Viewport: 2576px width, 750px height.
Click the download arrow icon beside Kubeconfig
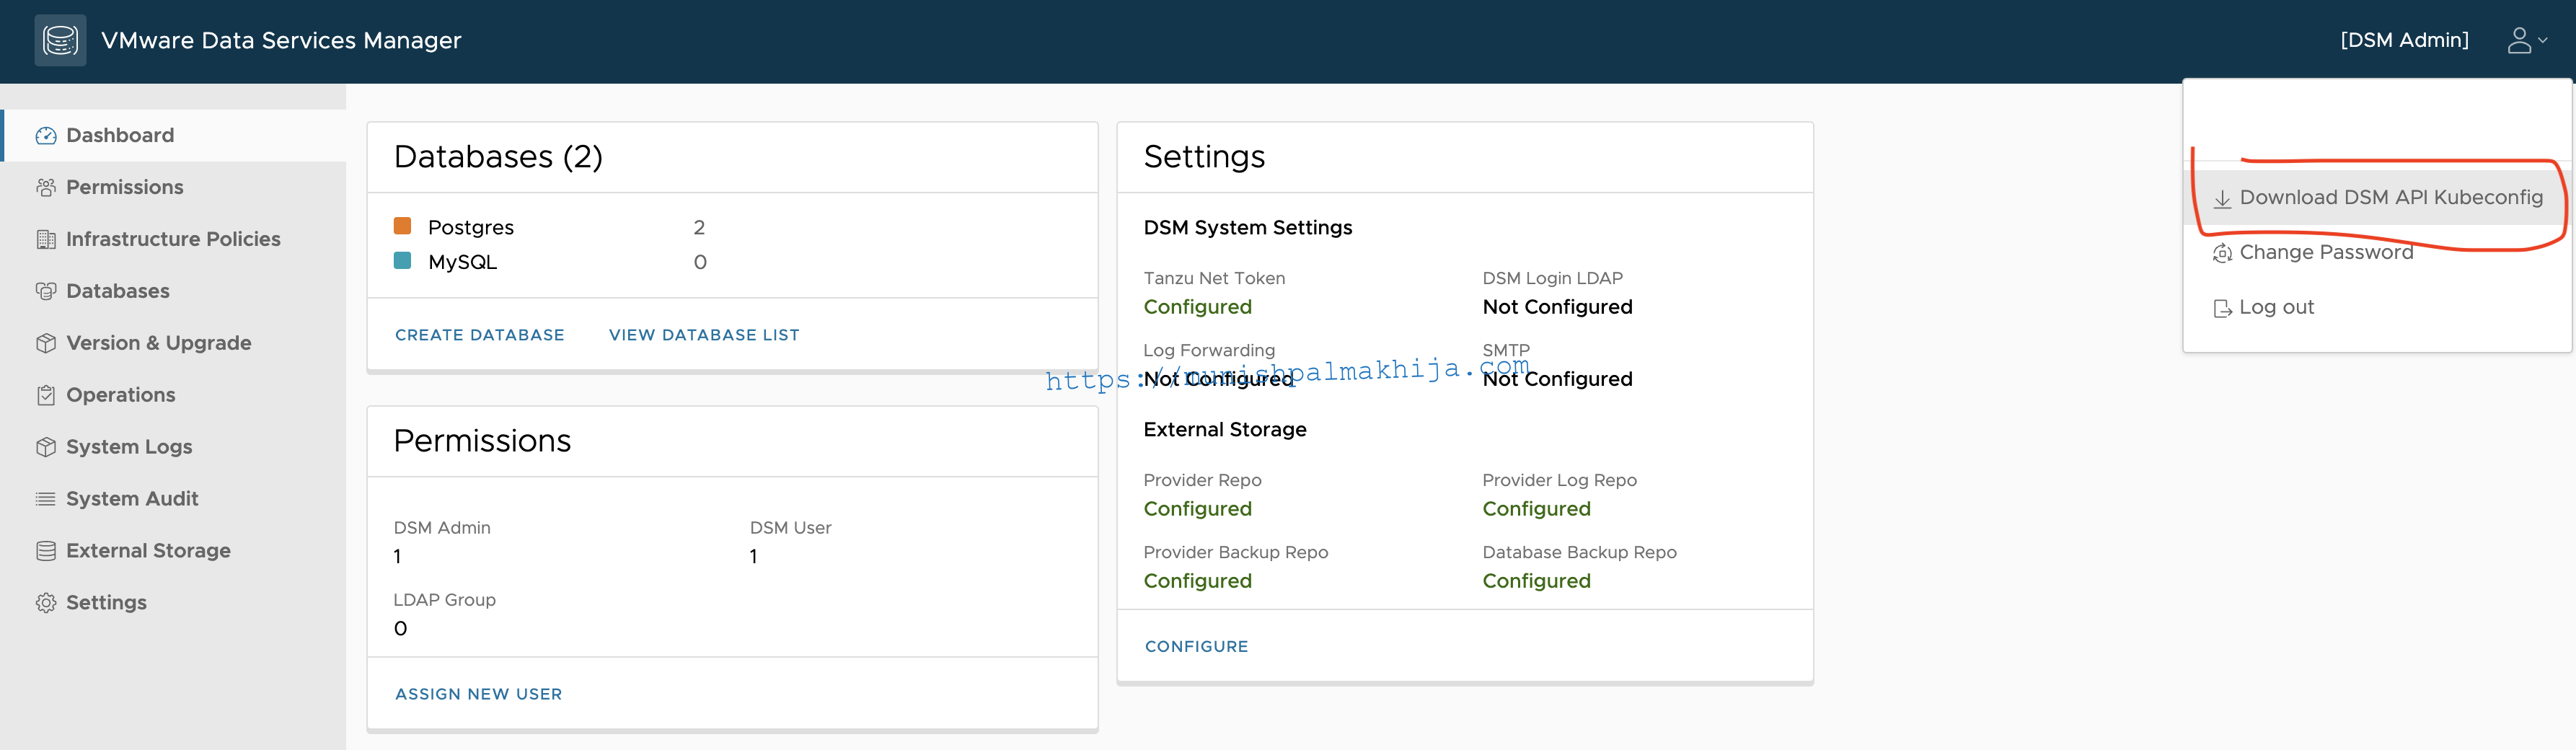tap(2222, 199)
